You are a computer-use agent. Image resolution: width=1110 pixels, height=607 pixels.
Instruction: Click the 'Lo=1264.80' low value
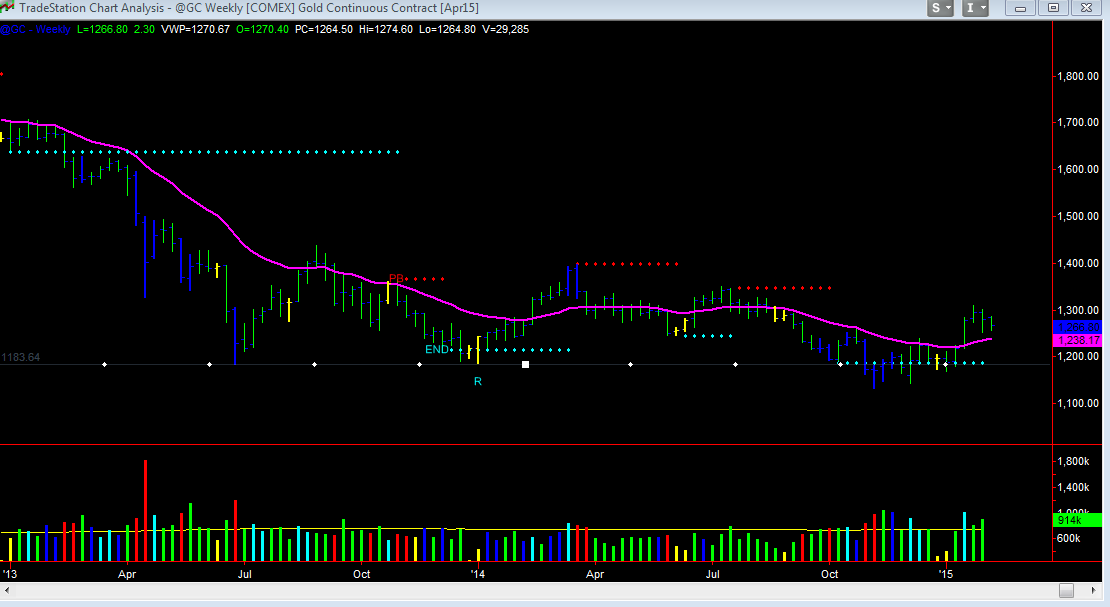tap(447, 29)
